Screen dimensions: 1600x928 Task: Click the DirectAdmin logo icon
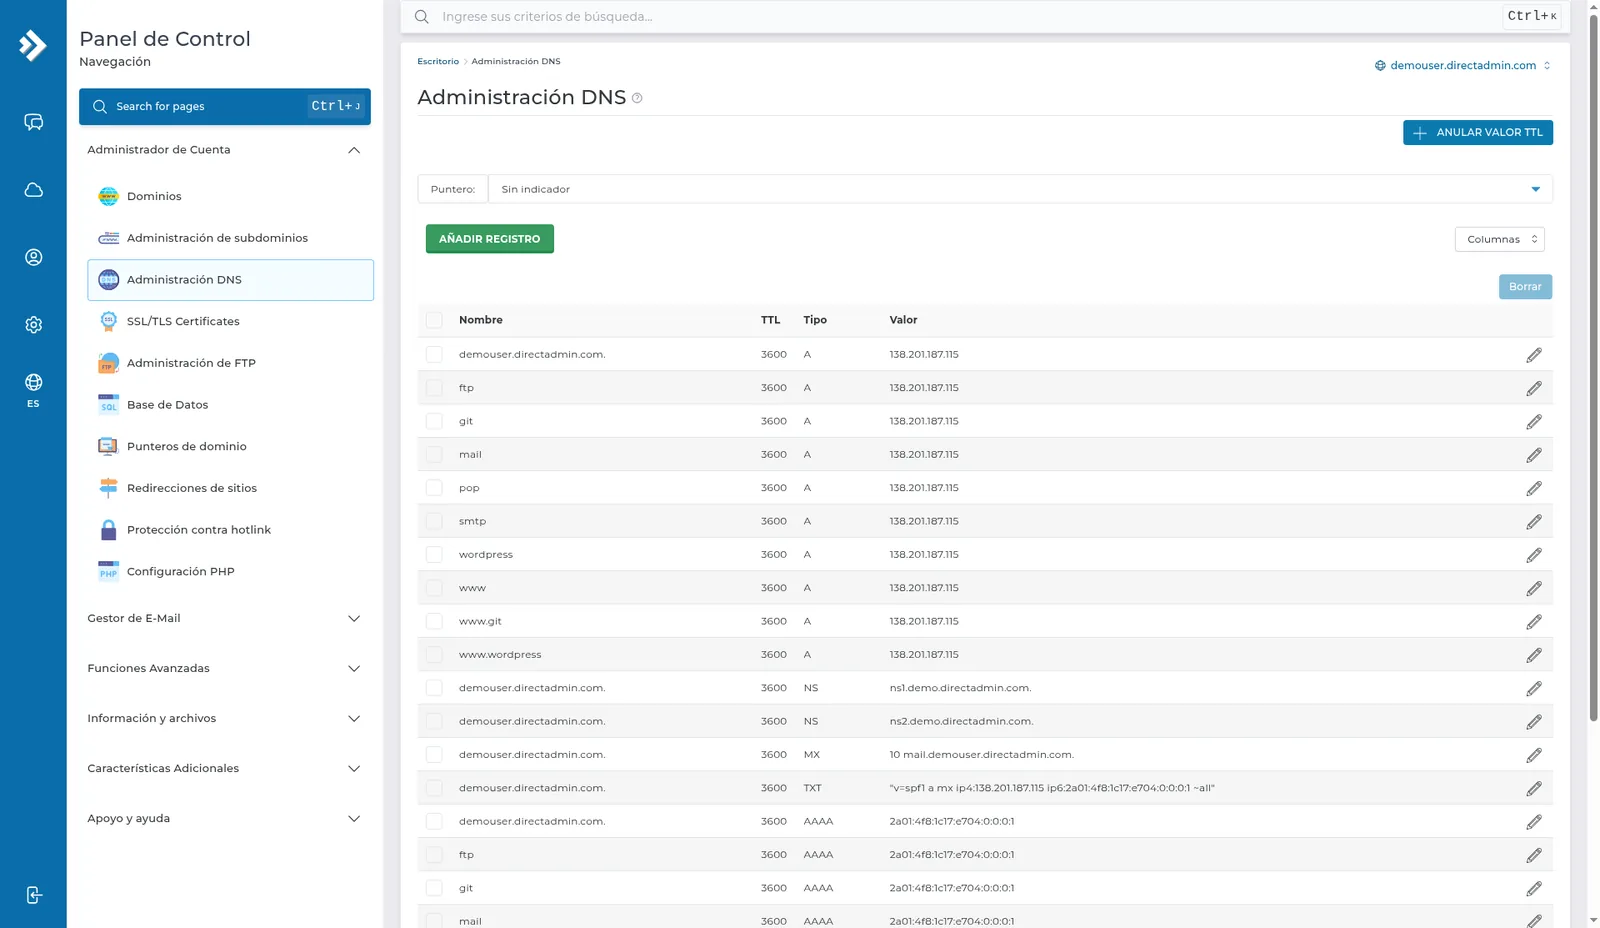coord(33,45)
